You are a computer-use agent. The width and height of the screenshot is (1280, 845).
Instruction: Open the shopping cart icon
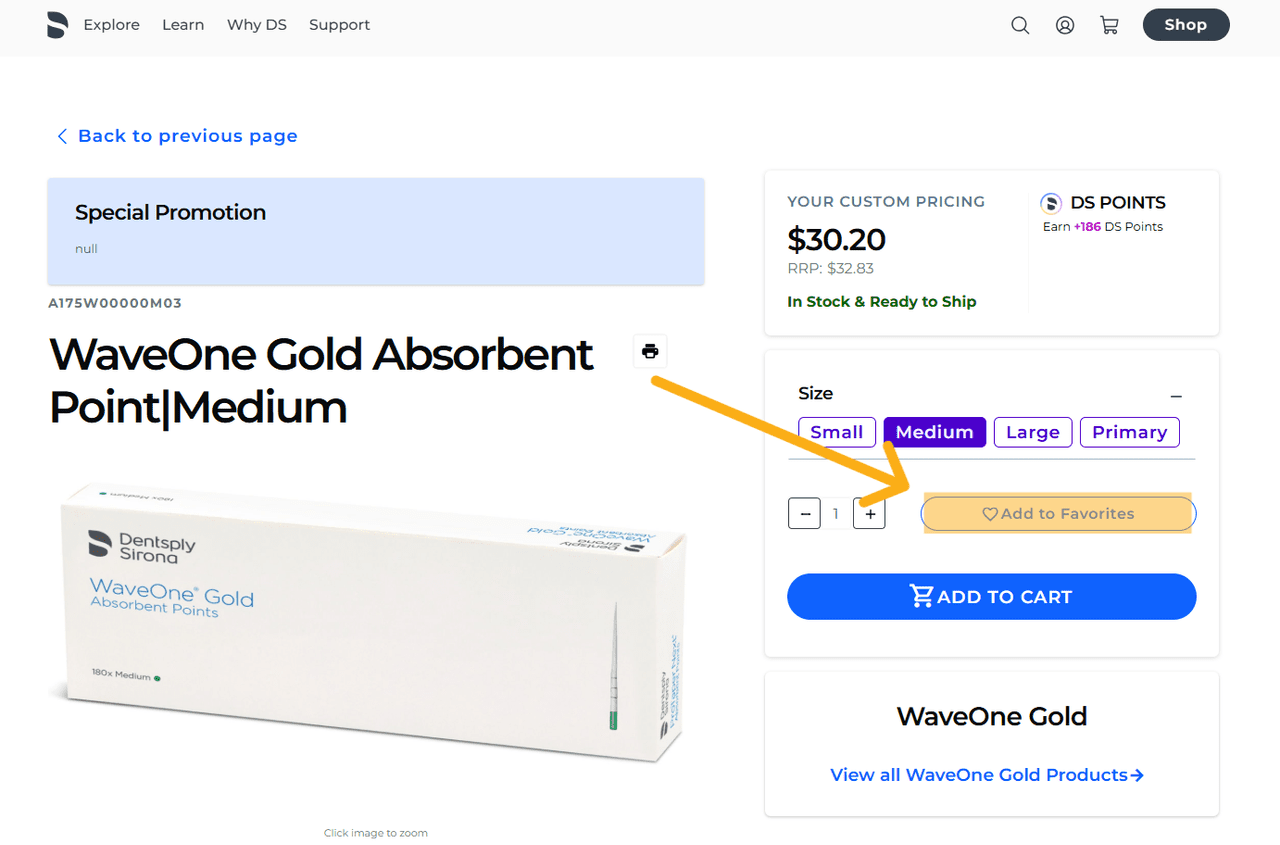1109,26
